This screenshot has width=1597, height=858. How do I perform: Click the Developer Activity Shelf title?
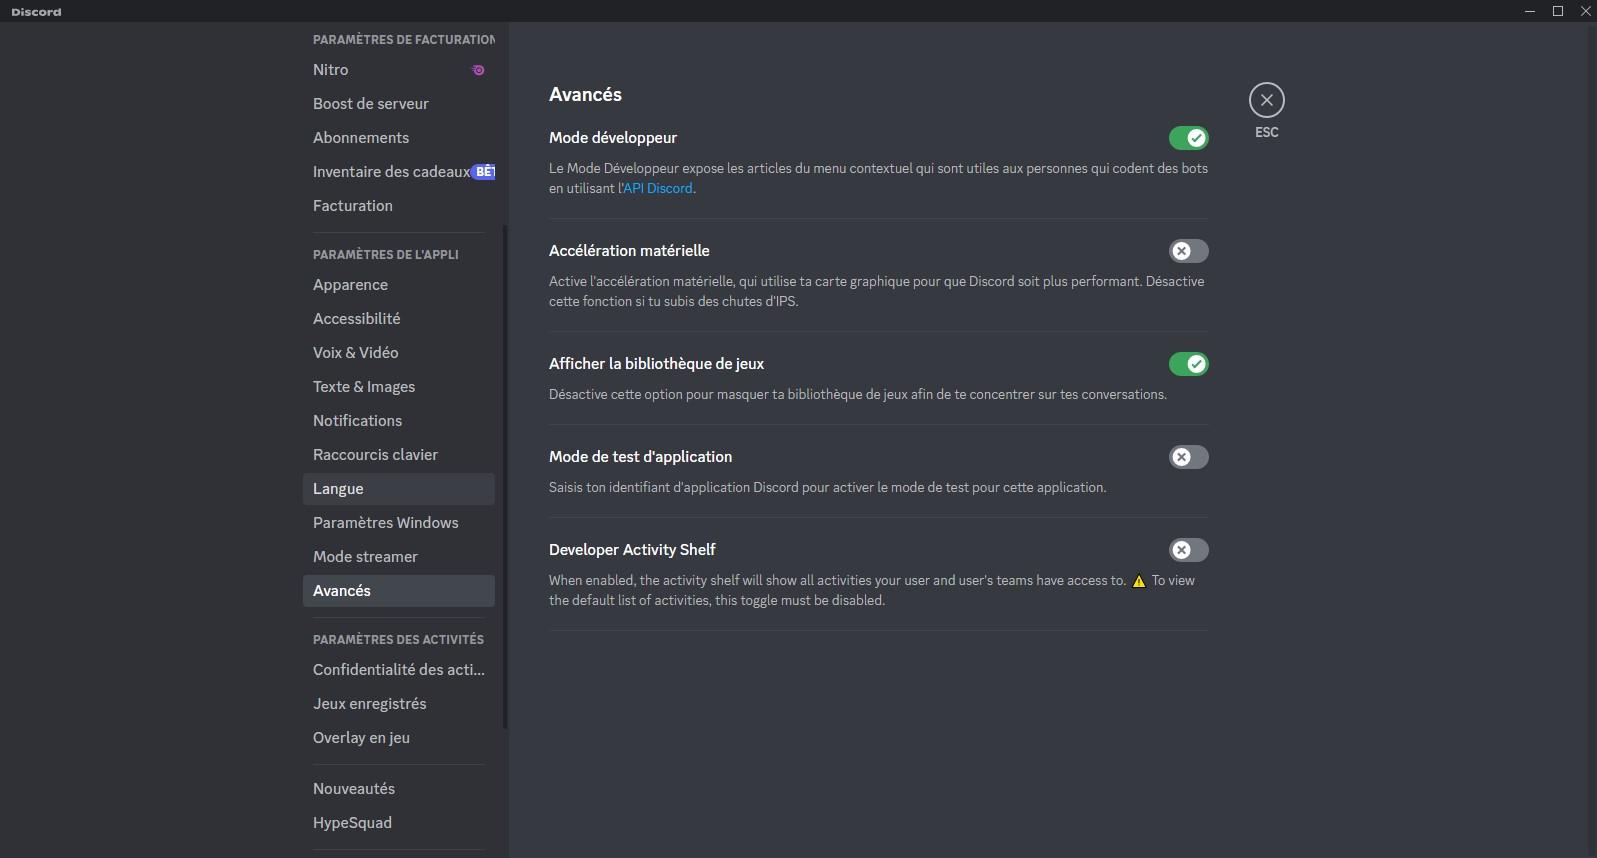click(632, 550)
